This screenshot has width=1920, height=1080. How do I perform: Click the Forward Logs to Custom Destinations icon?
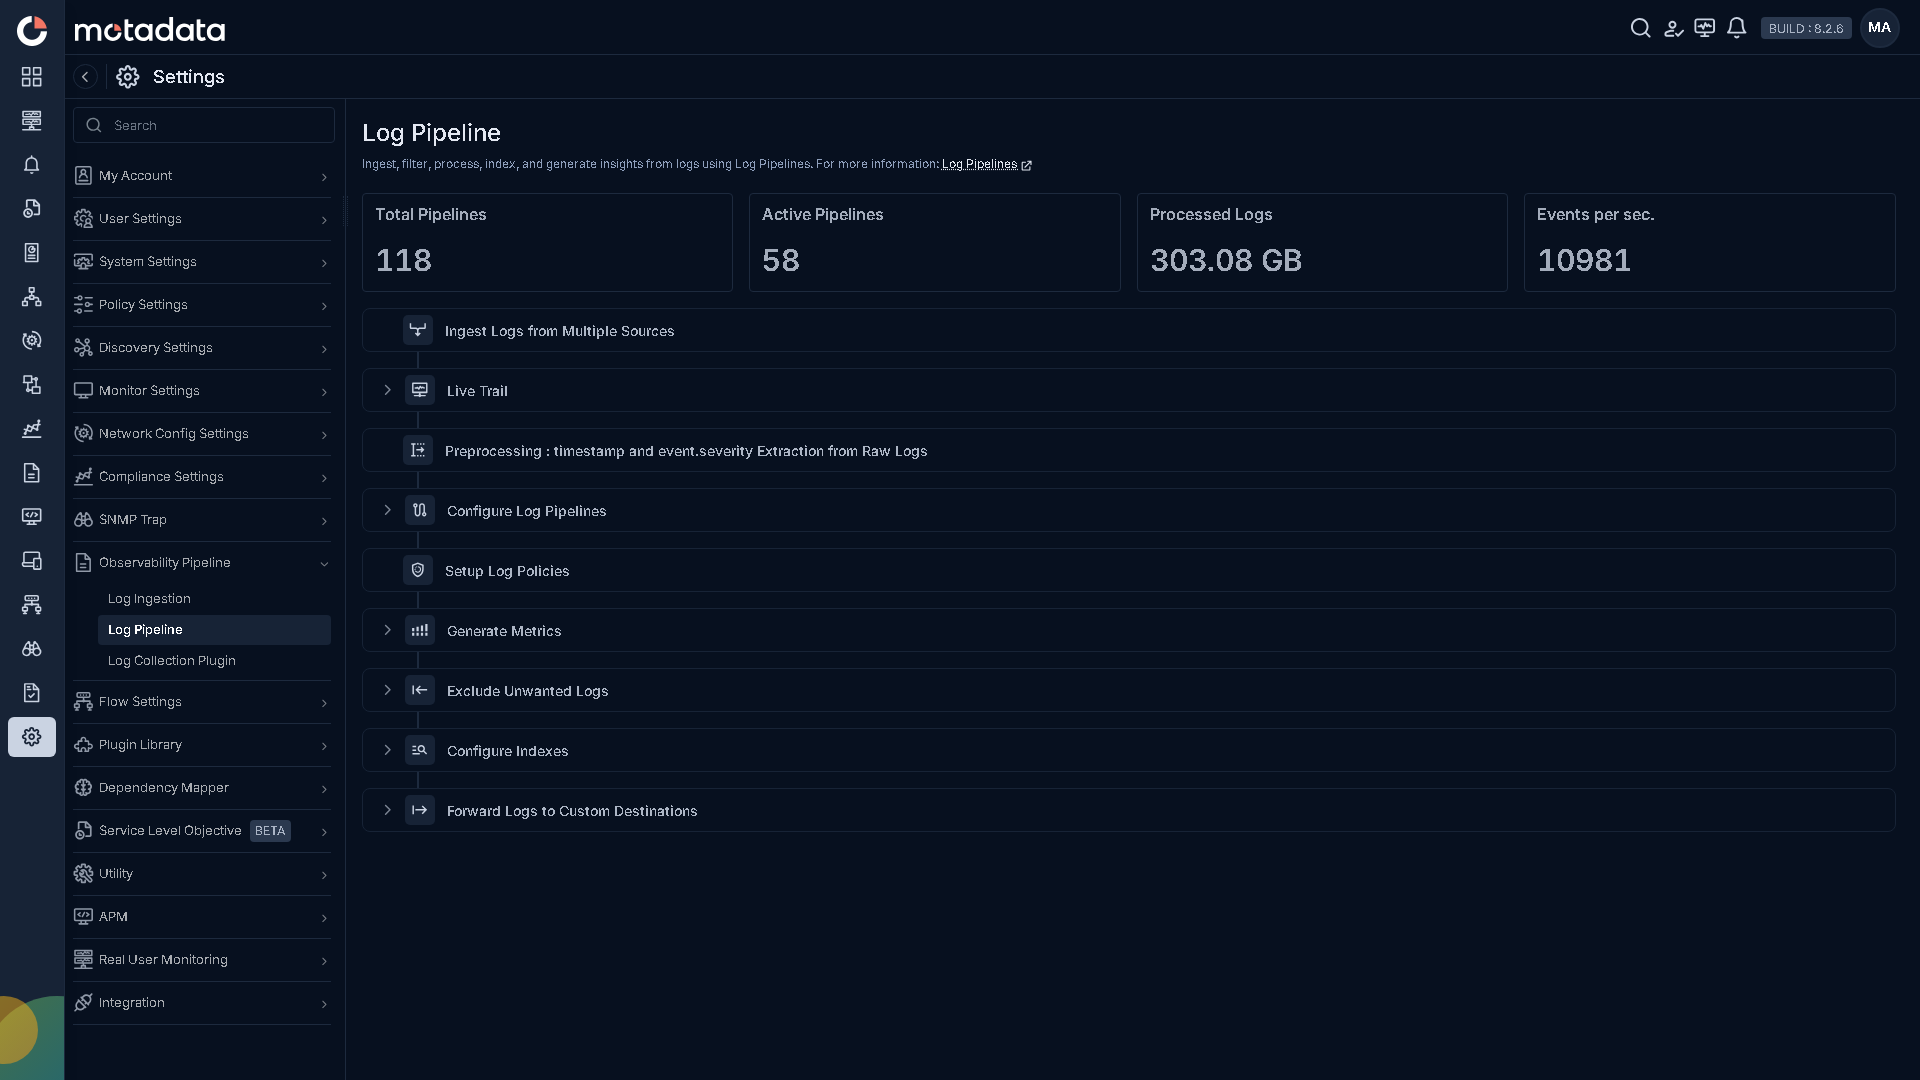coord(420,810)
